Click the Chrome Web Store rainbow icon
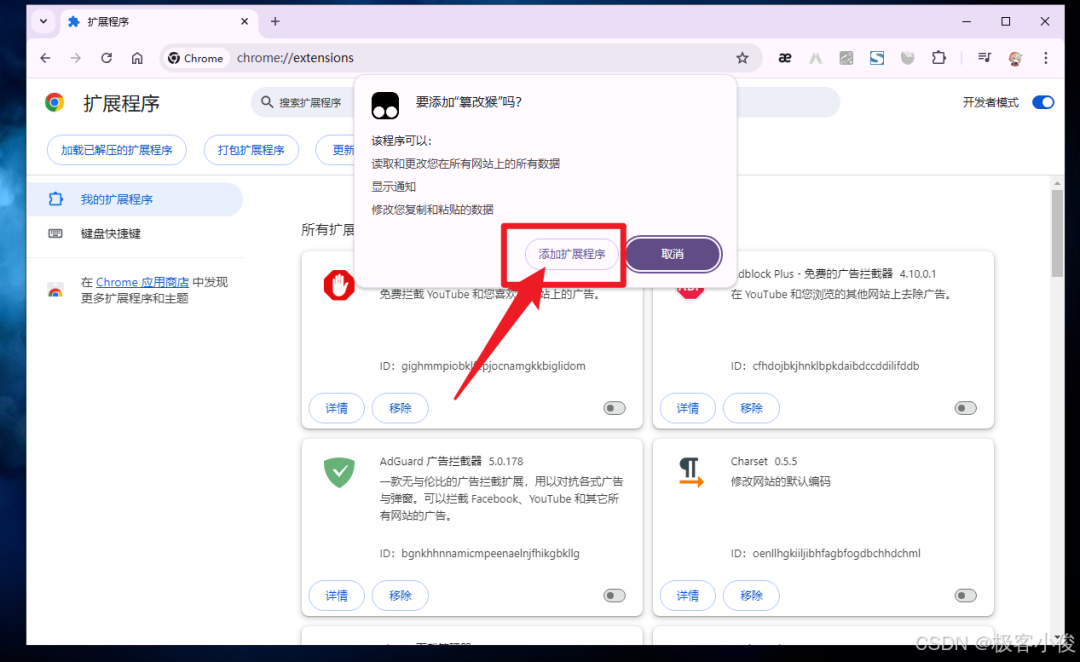Image resolution: width=1080 pixels, height=662 pixels. (x=55, y=290)
